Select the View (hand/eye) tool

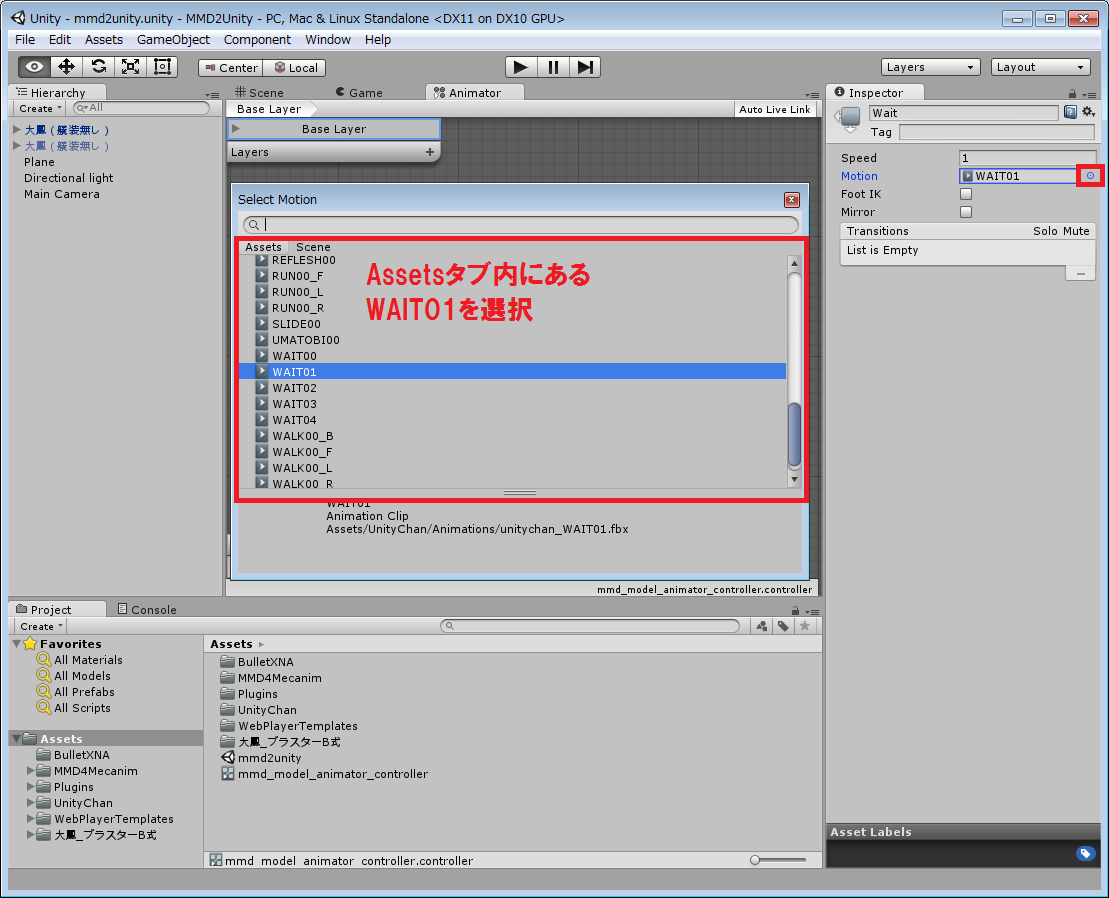point(34,67)
